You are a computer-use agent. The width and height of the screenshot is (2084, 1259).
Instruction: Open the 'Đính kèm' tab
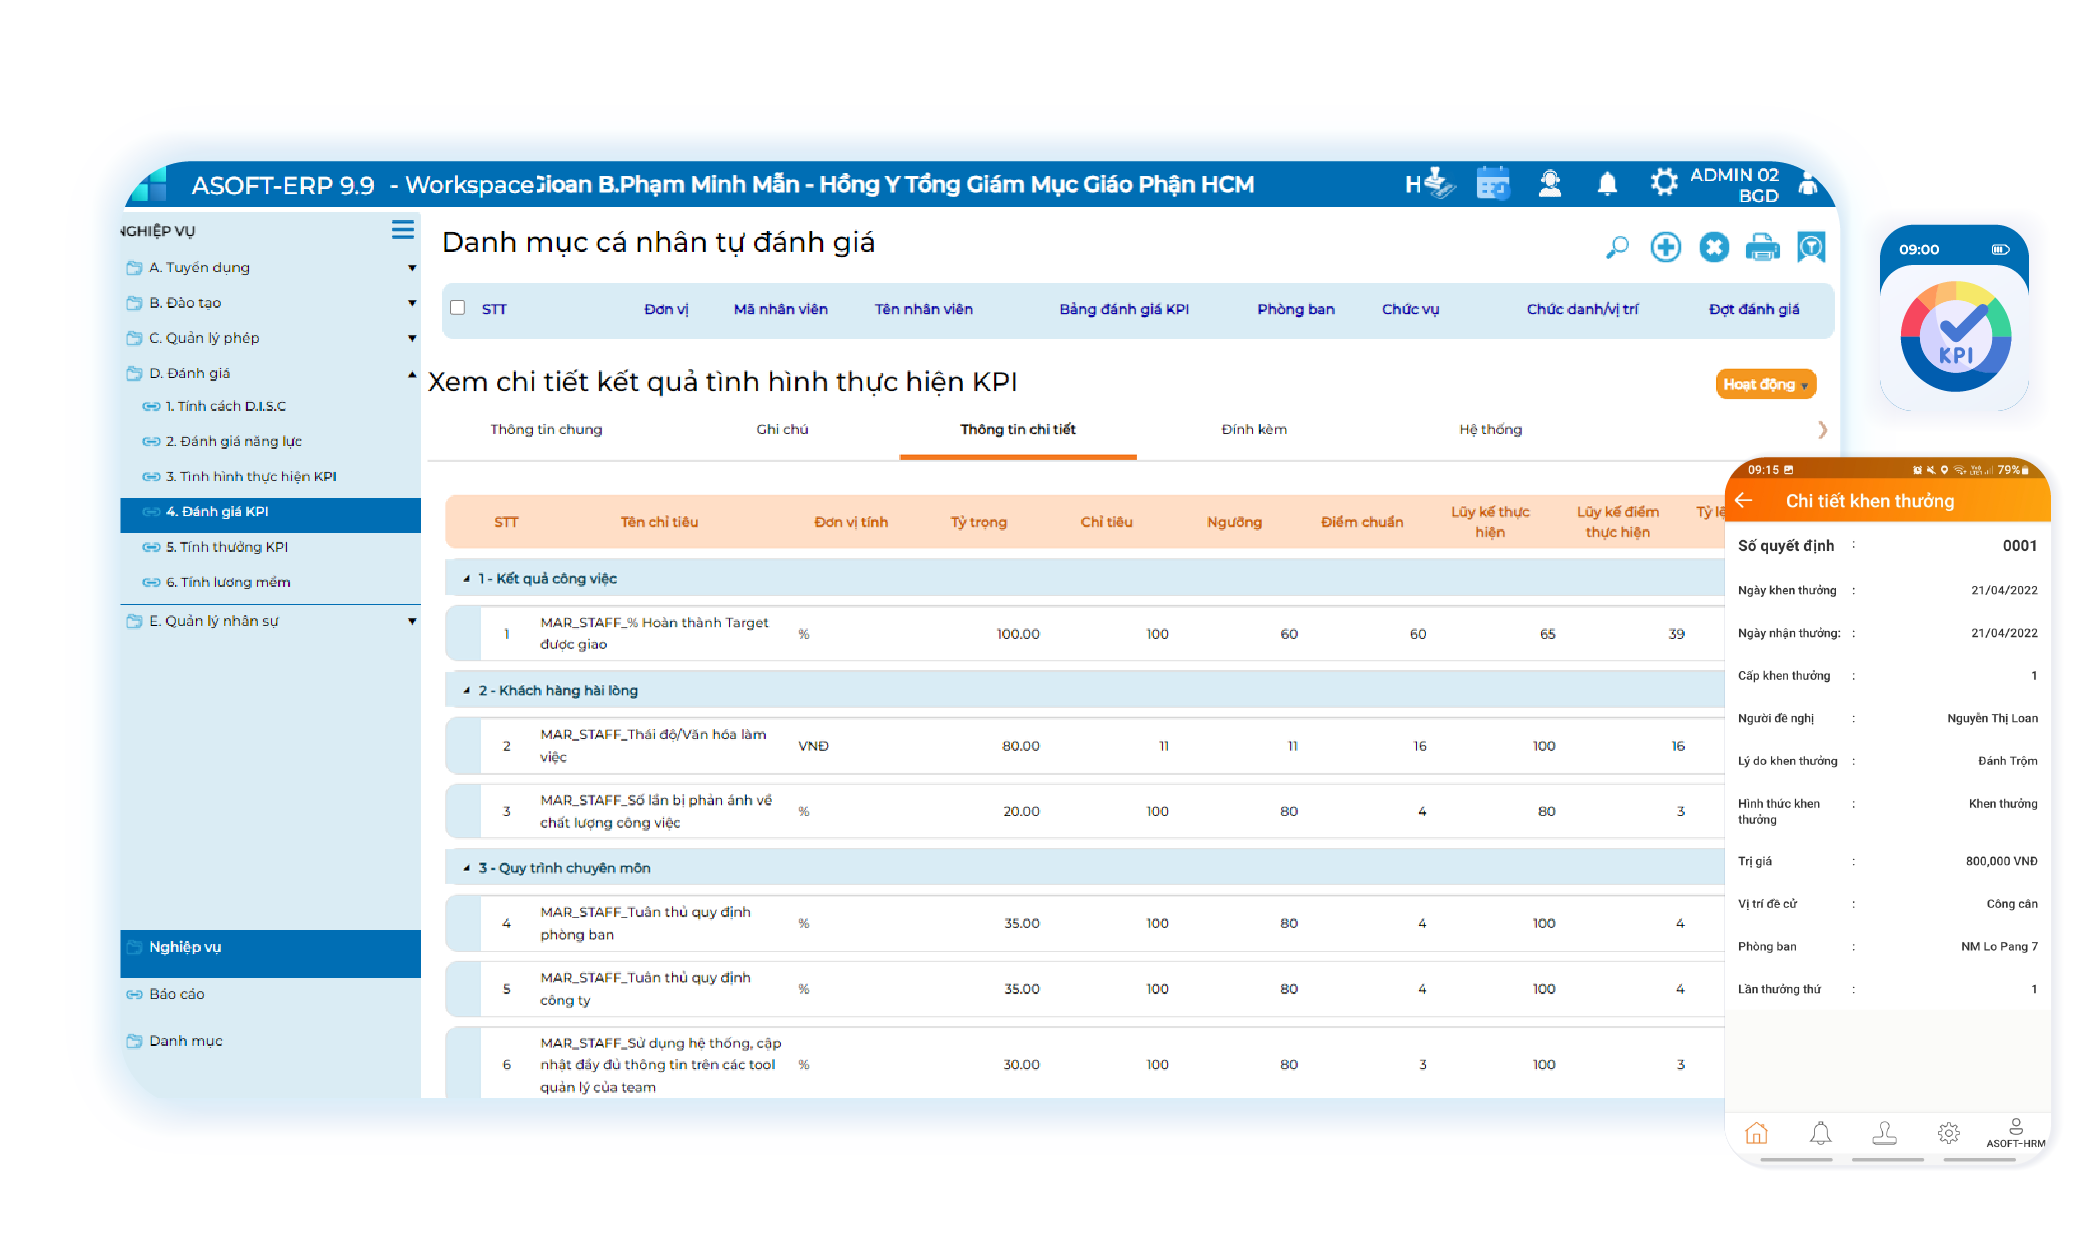point(1253,429)
